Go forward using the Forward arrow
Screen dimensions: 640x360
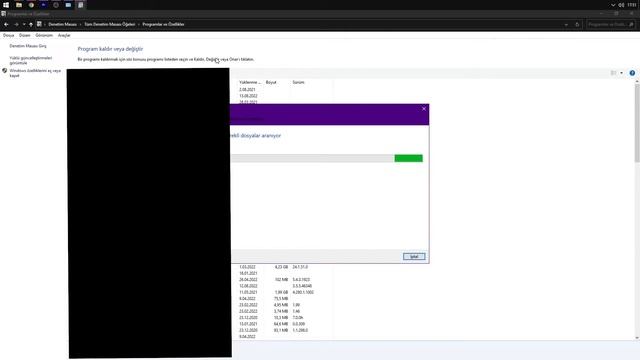pyautogui.click(x=16, y=24)
